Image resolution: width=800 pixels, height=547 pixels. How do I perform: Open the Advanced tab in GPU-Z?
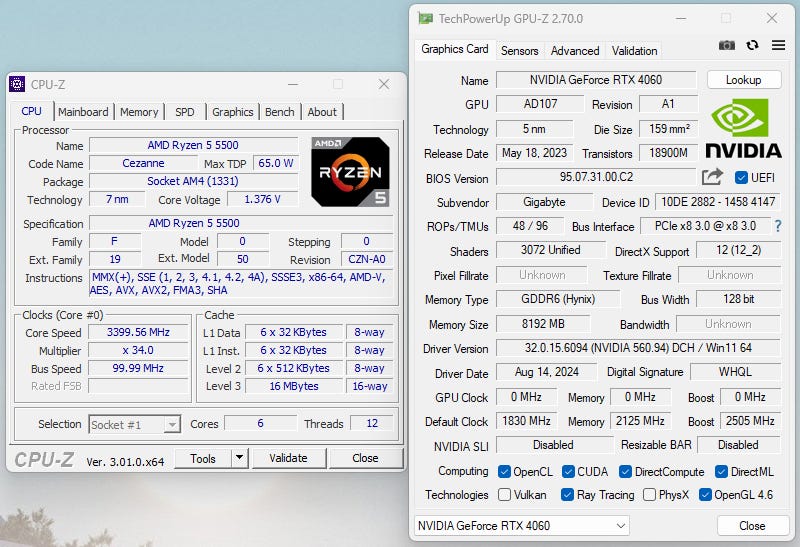coord(575,51)
